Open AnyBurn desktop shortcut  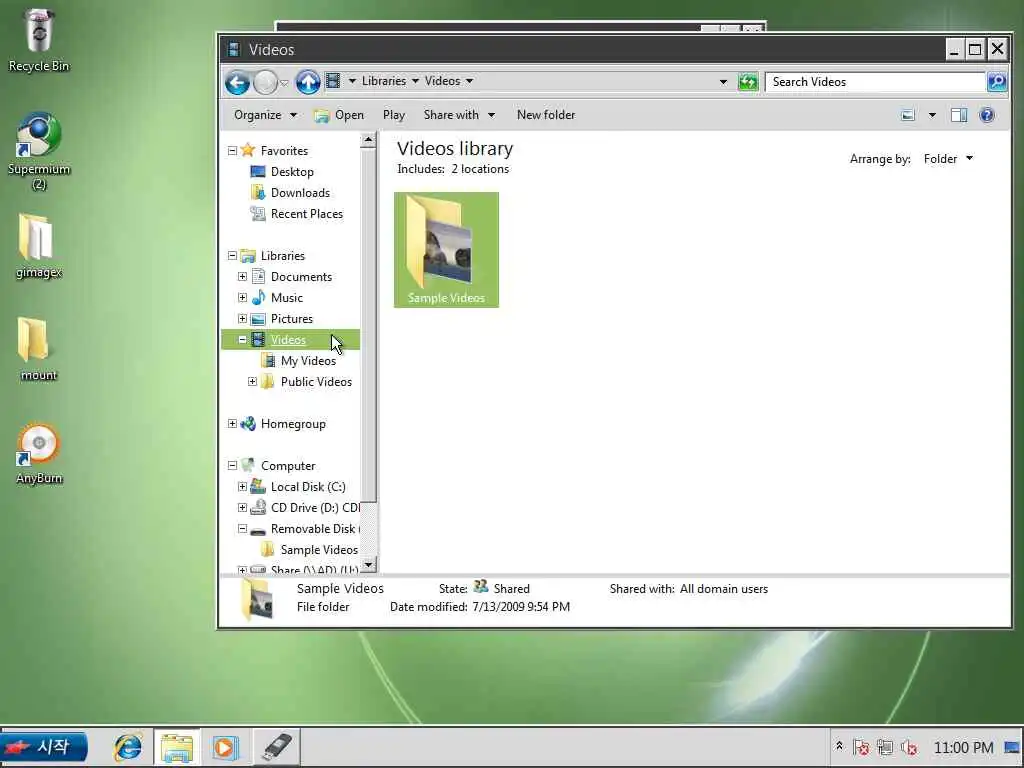39,453
